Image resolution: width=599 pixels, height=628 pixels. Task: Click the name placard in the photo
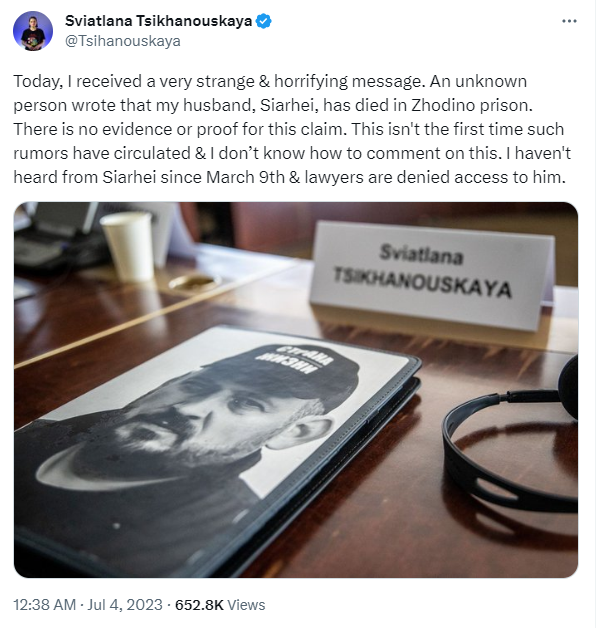tap(432, 276)
